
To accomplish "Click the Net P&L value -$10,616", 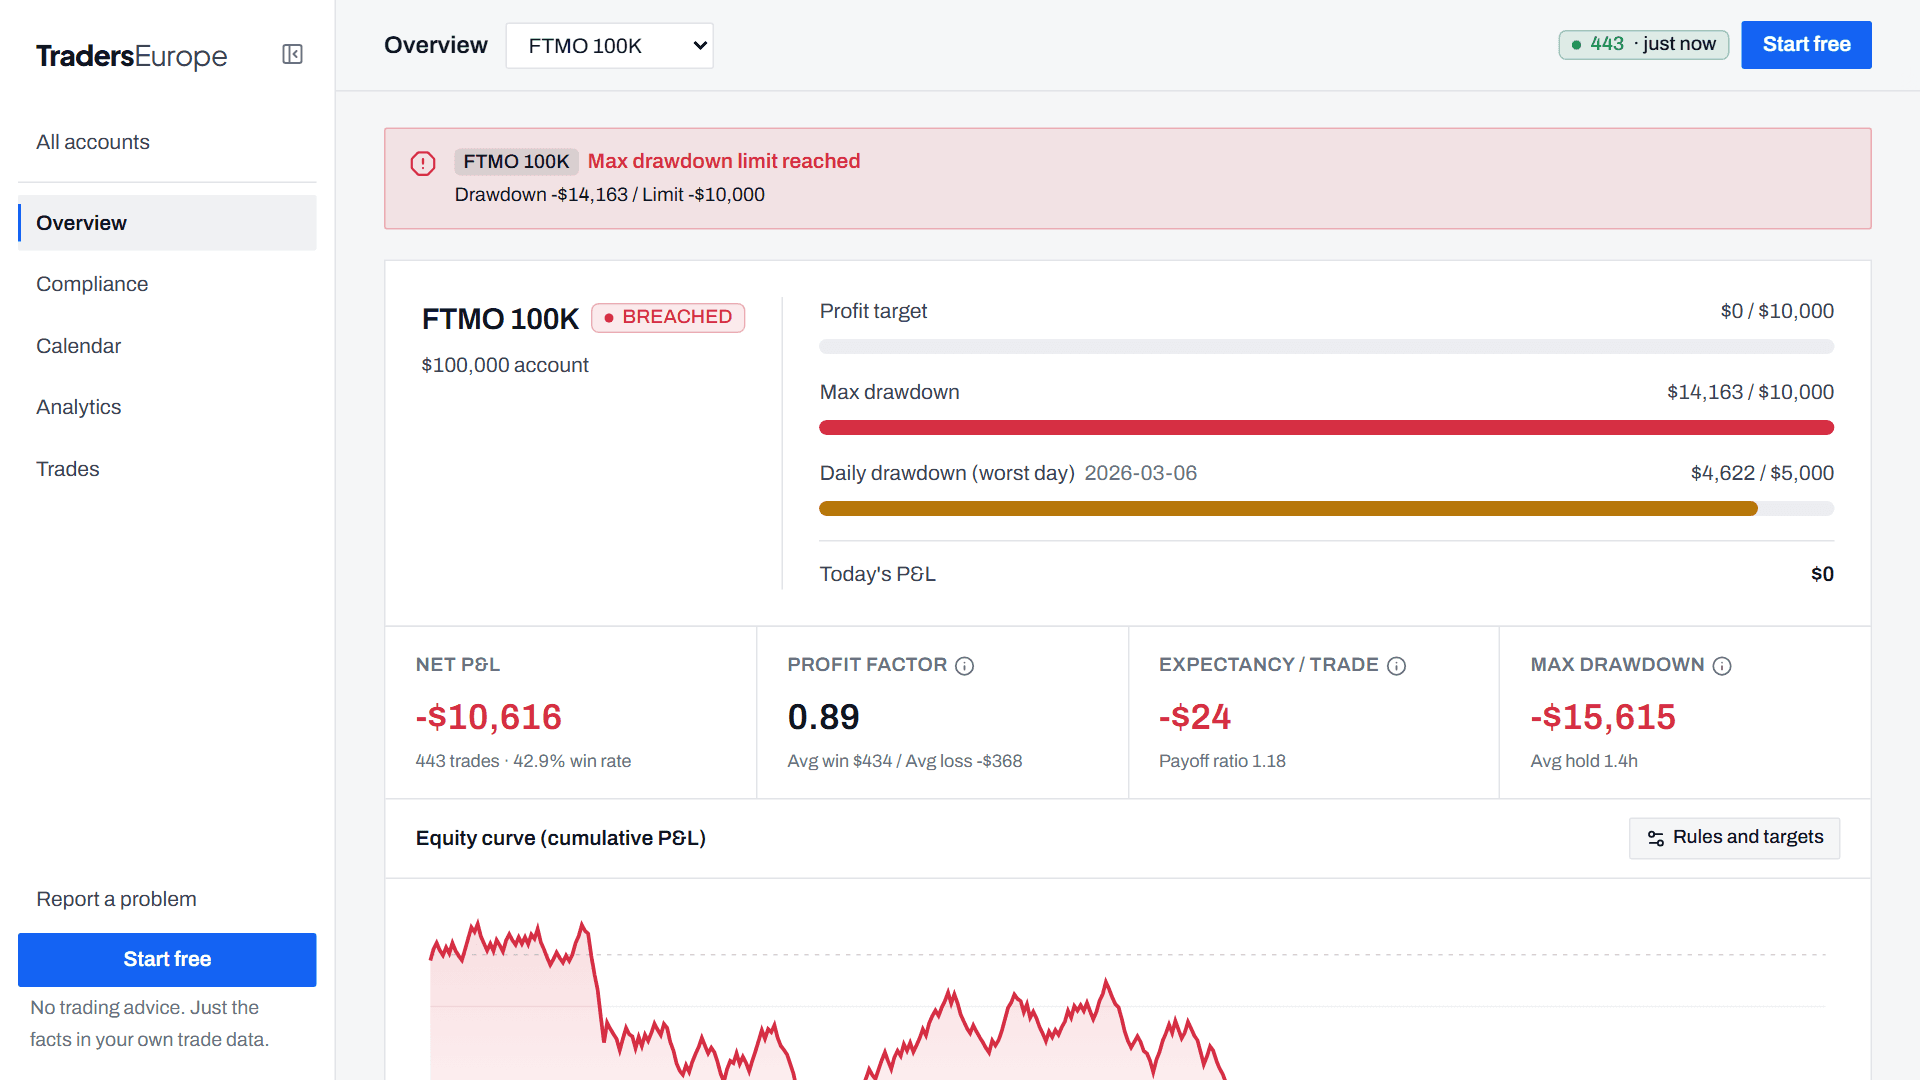I will 488,717.
